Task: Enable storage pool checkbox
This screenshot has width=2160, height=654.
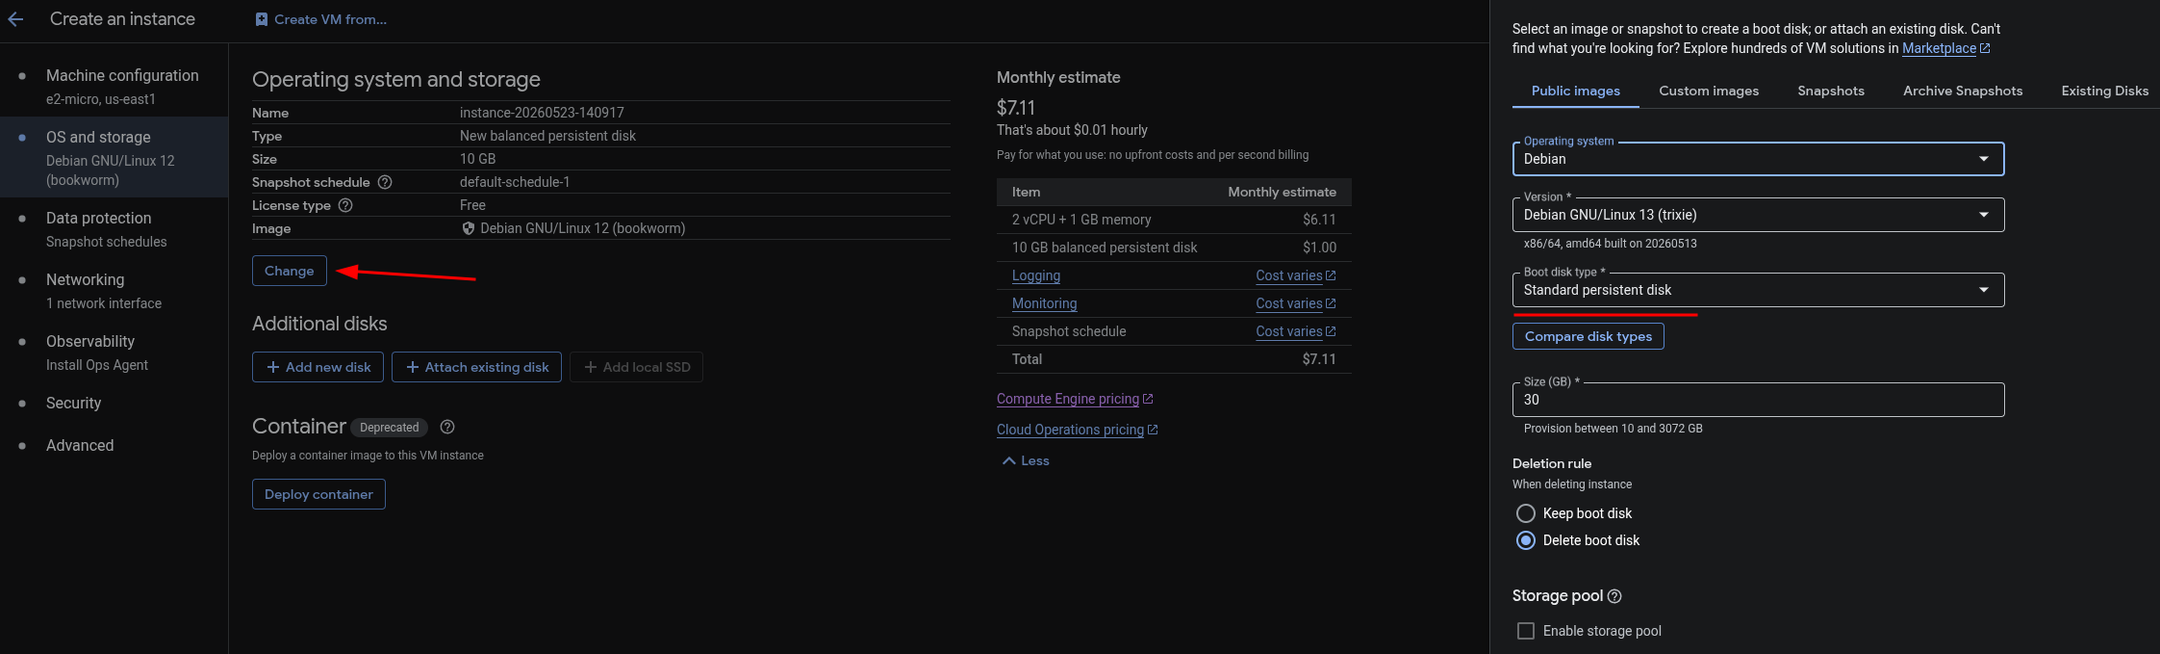Action: tap(1525, 631)
